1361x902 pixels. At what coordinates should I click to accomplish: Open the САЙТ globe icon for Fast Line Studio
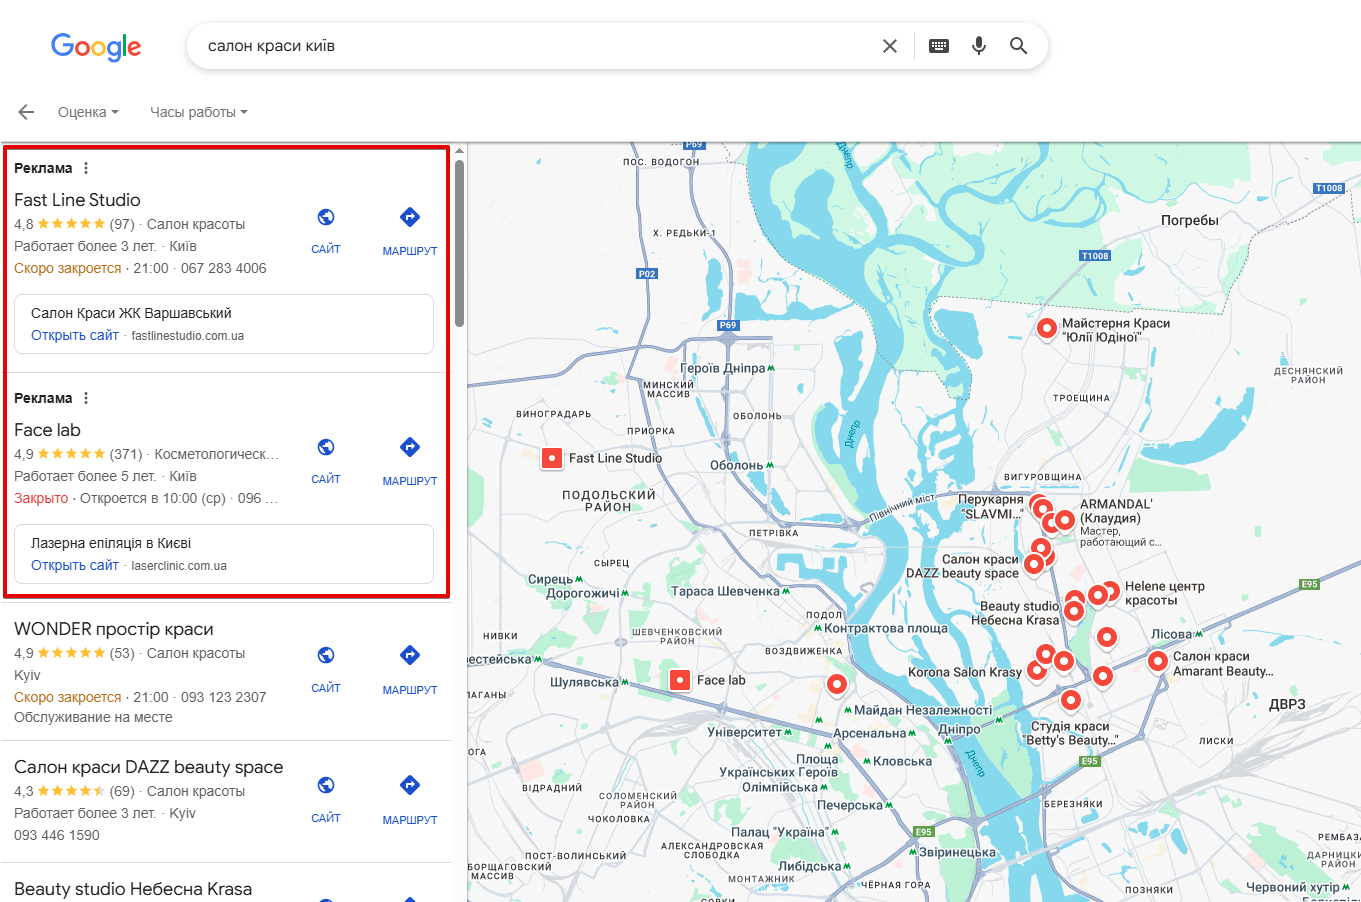[x=325, y=217]
